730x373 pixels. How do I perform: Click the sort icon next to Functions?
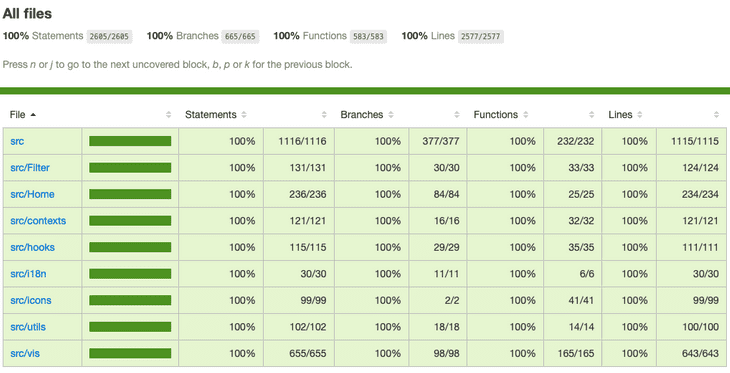526,115
